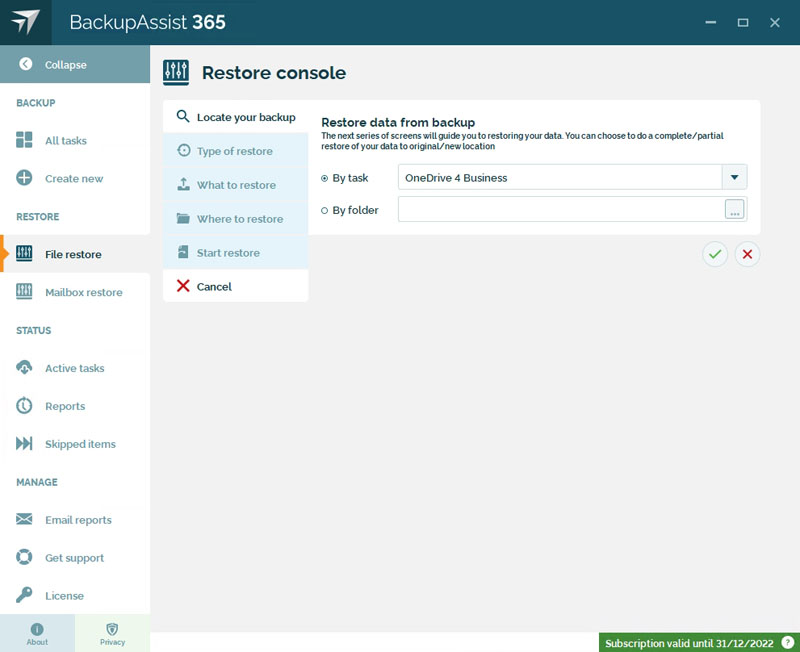The image size is (800, 652).
Task: Open the Email reports menu item
Action: 75,520
